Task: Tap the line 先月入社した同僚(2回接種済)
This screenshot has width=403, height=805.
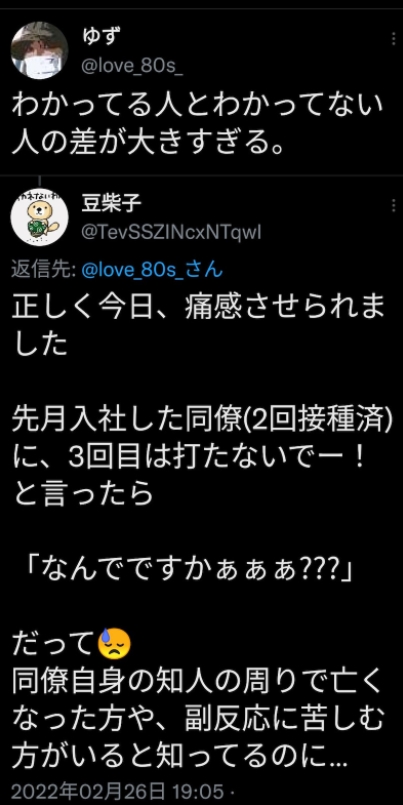Action: click(x=202, y=426)
